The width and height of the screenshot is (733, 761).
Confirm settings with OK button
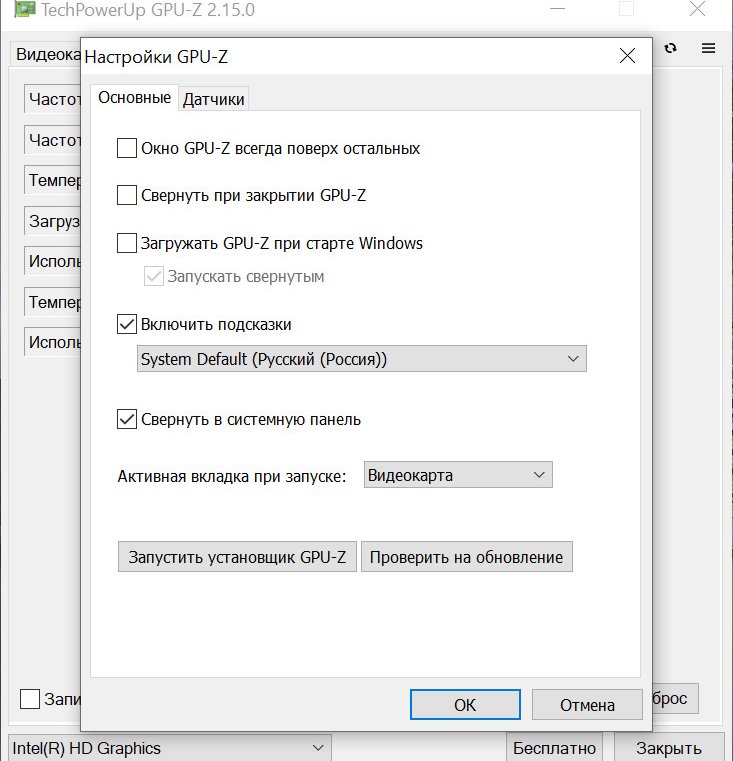point(465,705)
